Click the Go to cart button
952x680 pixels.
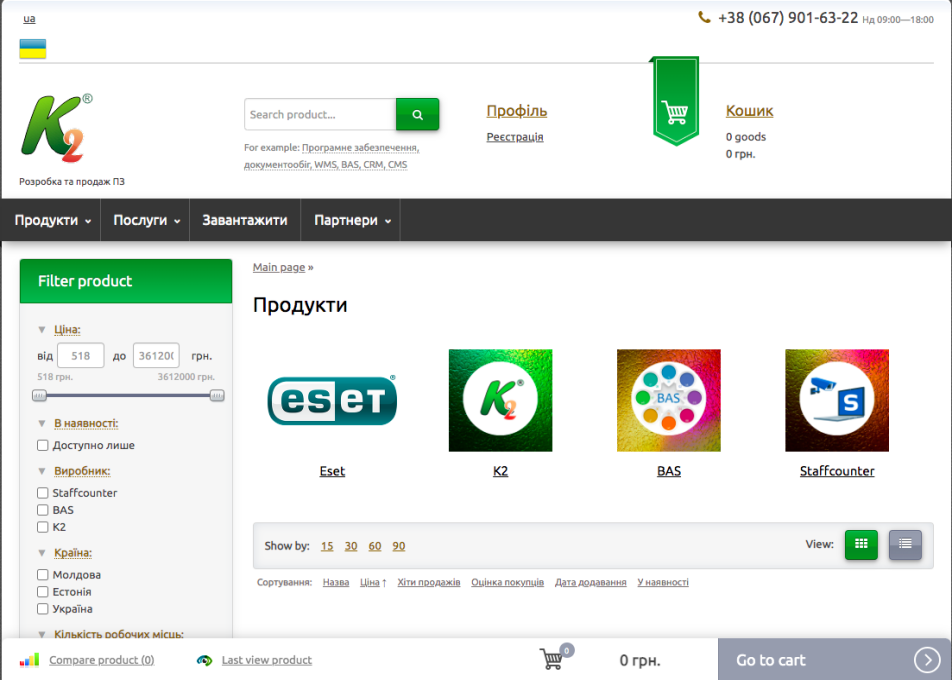point(834,659)
